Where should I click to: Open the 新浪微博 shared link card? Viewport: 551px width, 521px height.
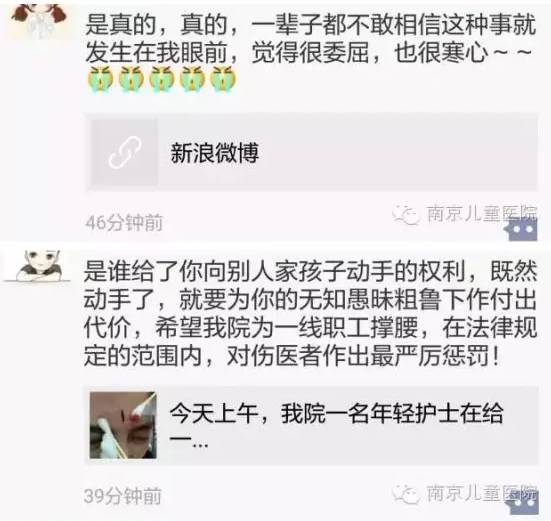coord(312,152)
